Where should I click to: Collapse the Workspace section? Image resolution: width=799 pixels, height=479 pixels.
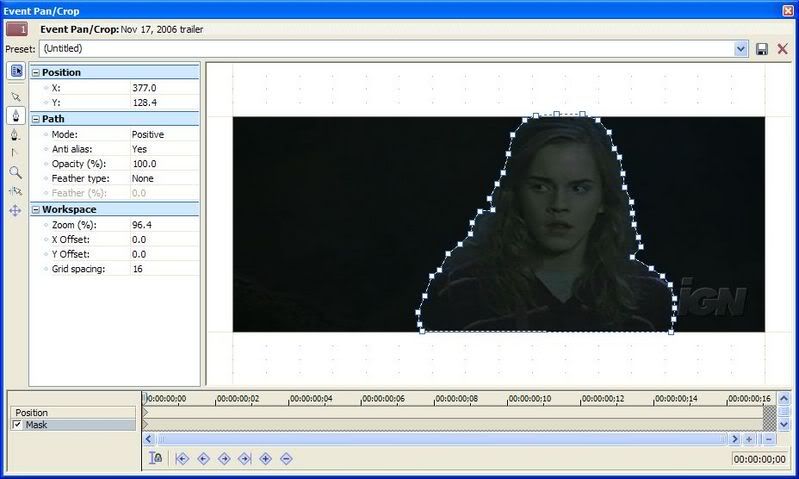36,209
